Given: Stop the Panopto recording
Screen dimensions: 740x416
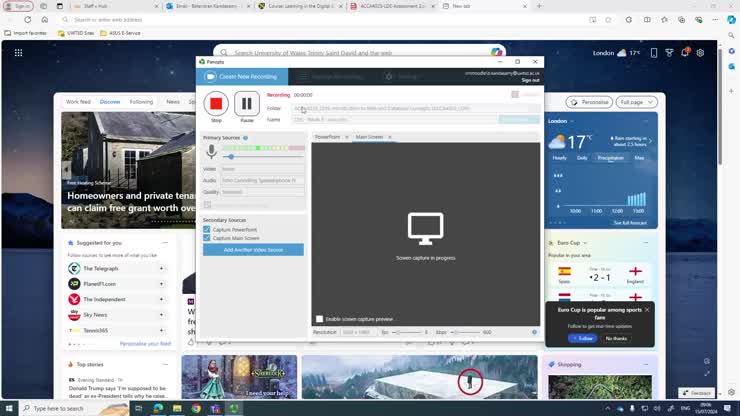Looking at the screenshot, I should click(216, 104).
